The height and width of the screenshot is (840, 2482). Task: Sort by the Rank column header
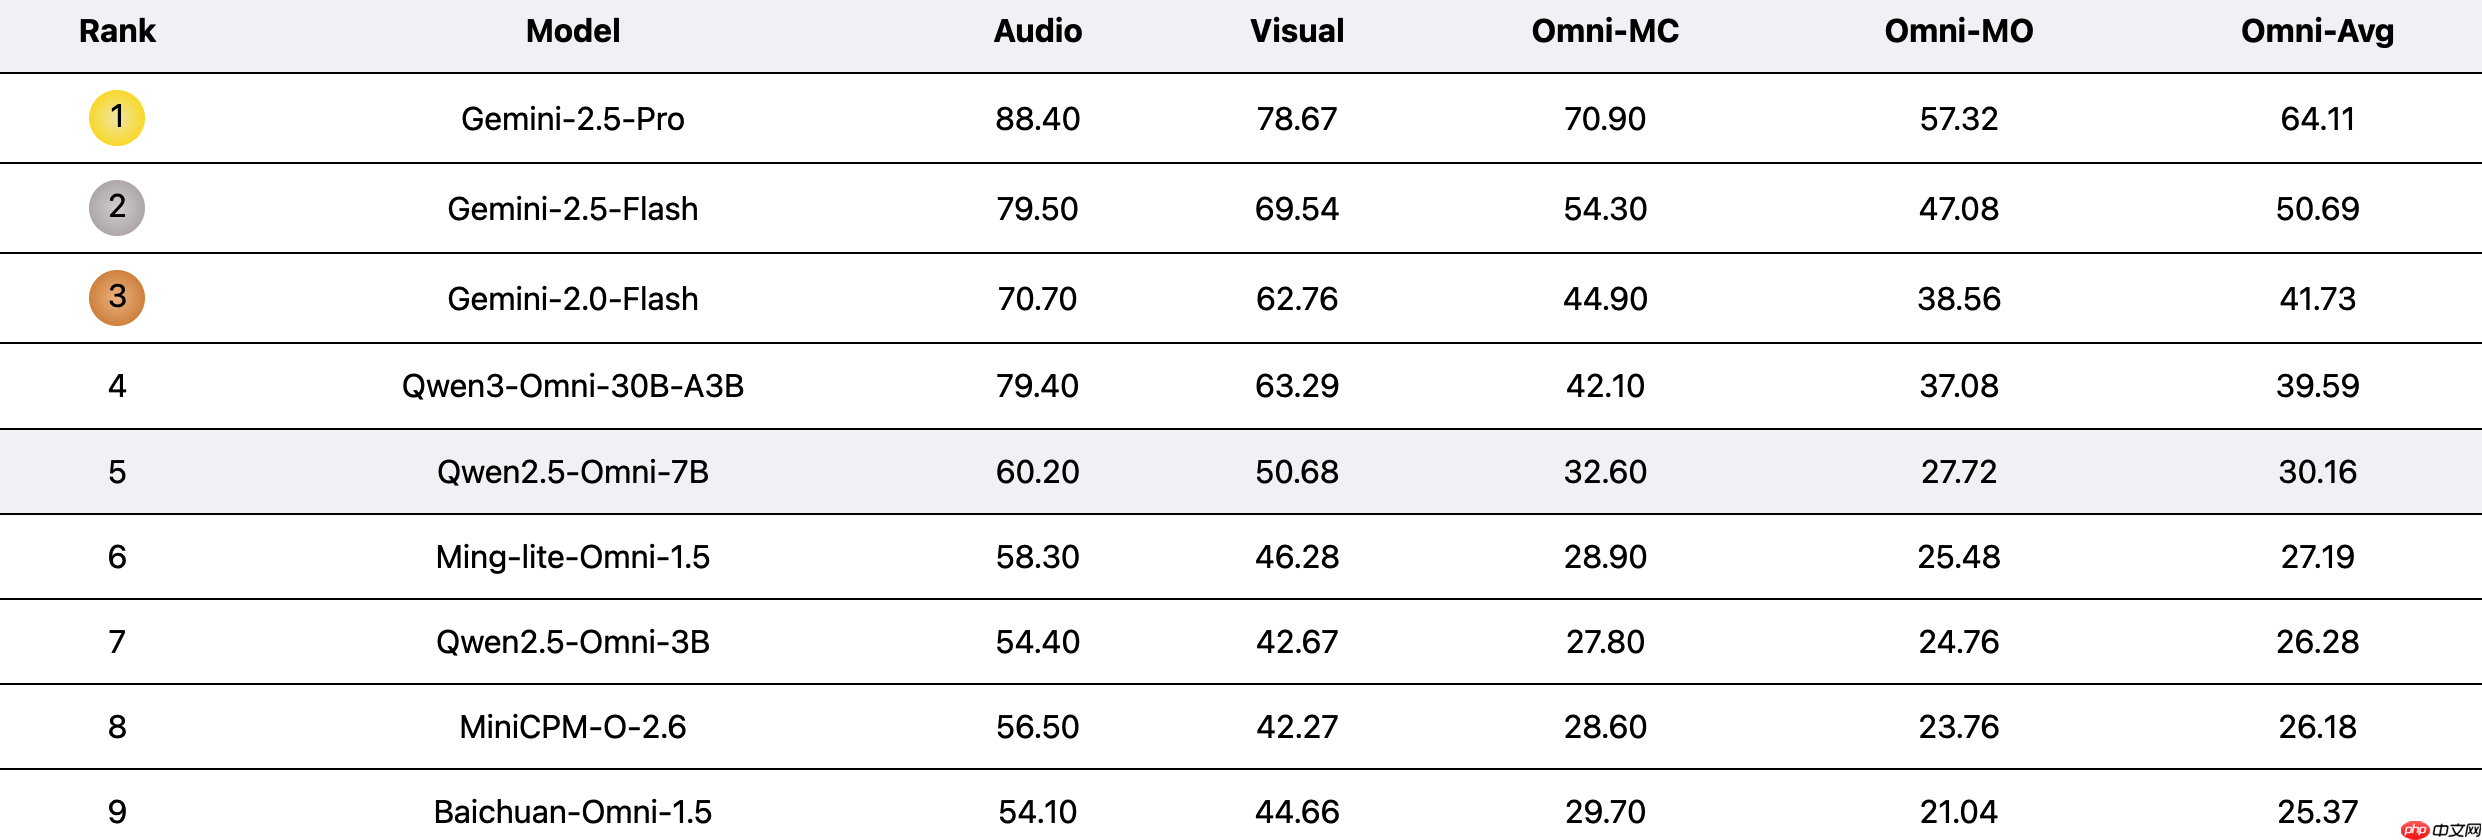117,31
